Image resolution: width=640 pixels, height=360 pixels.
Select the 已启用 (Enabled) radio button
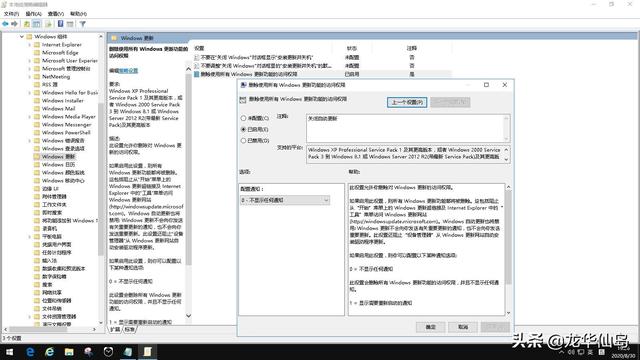point(243,129)
